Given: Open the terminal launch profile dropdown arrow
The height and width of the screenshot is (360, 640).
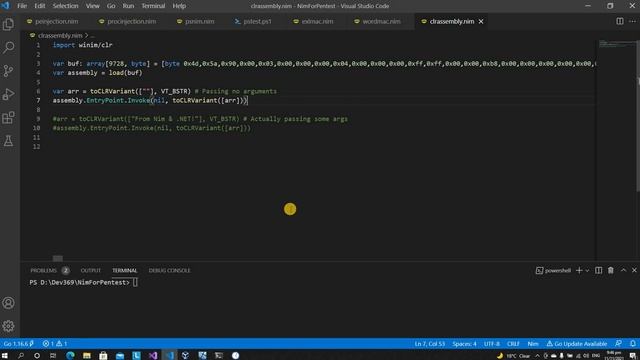Looking at the screenshot, I should pos(587,270).
